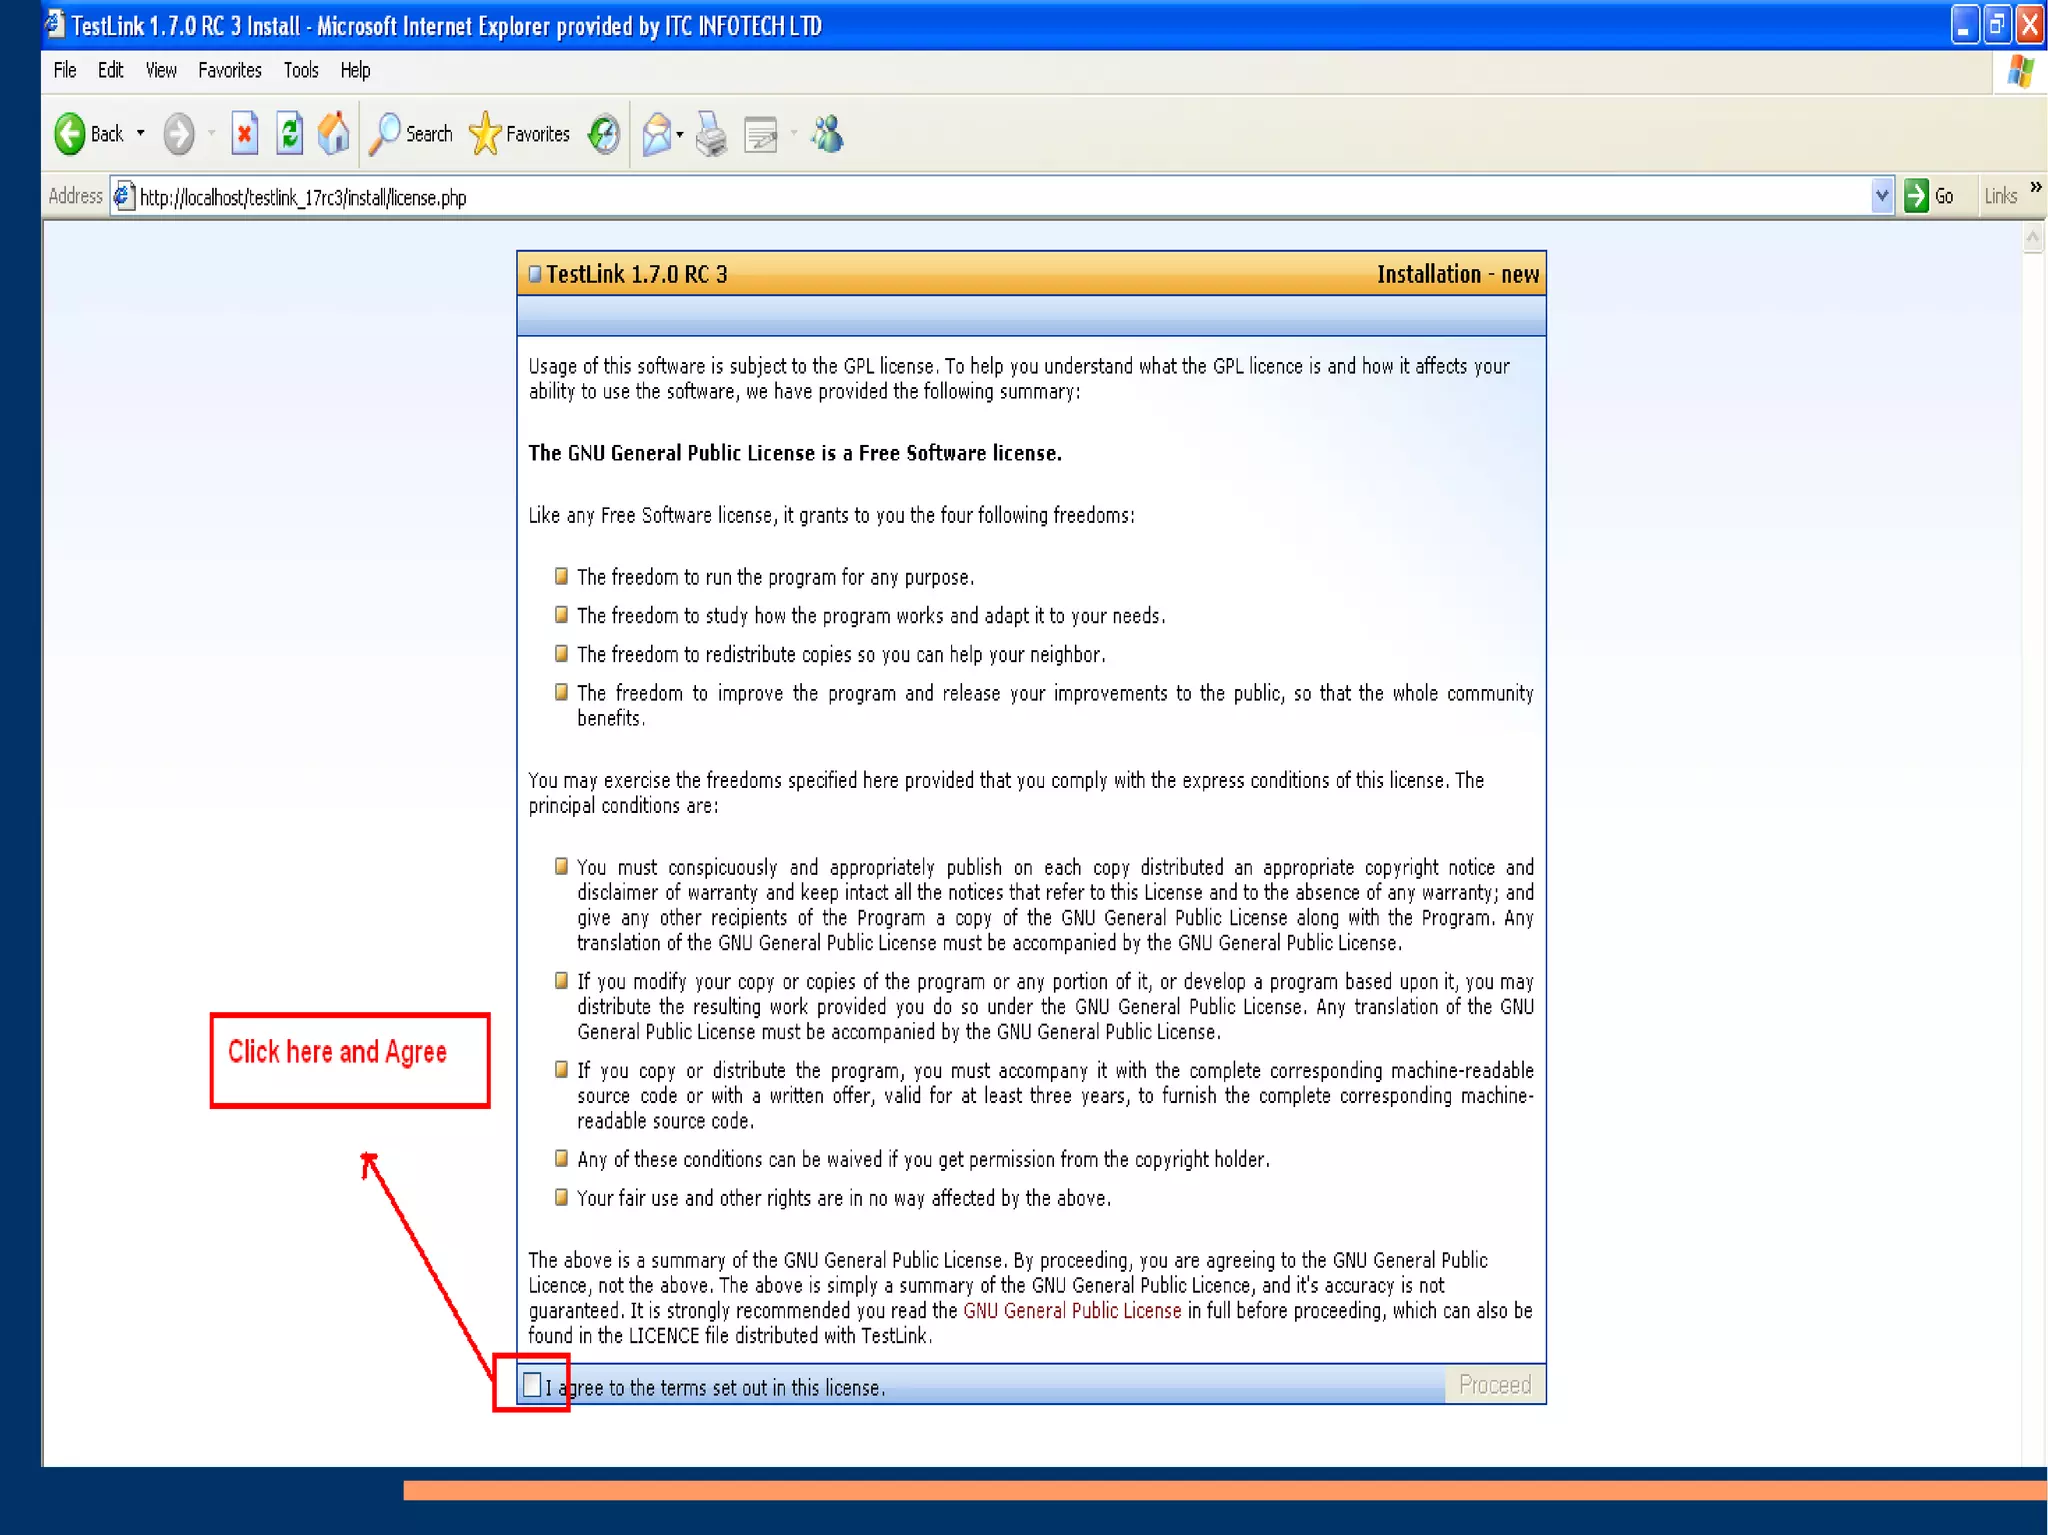
Task: Click the Go button
Action: [1930, 196]
